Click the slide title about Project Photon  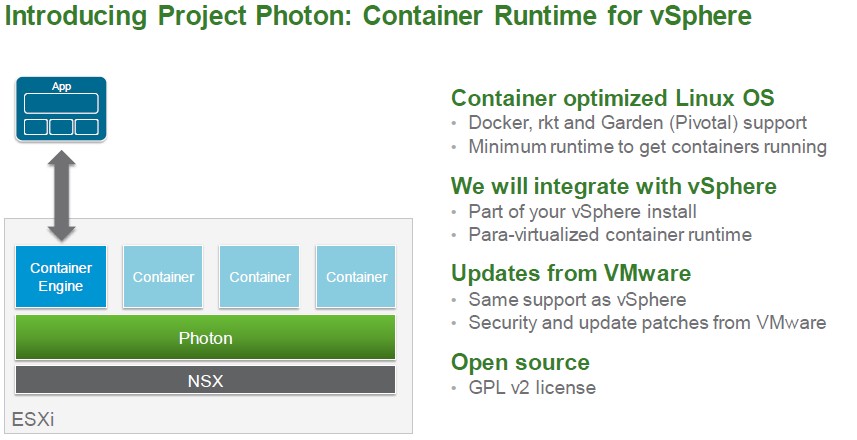click(x=378, y=16)
